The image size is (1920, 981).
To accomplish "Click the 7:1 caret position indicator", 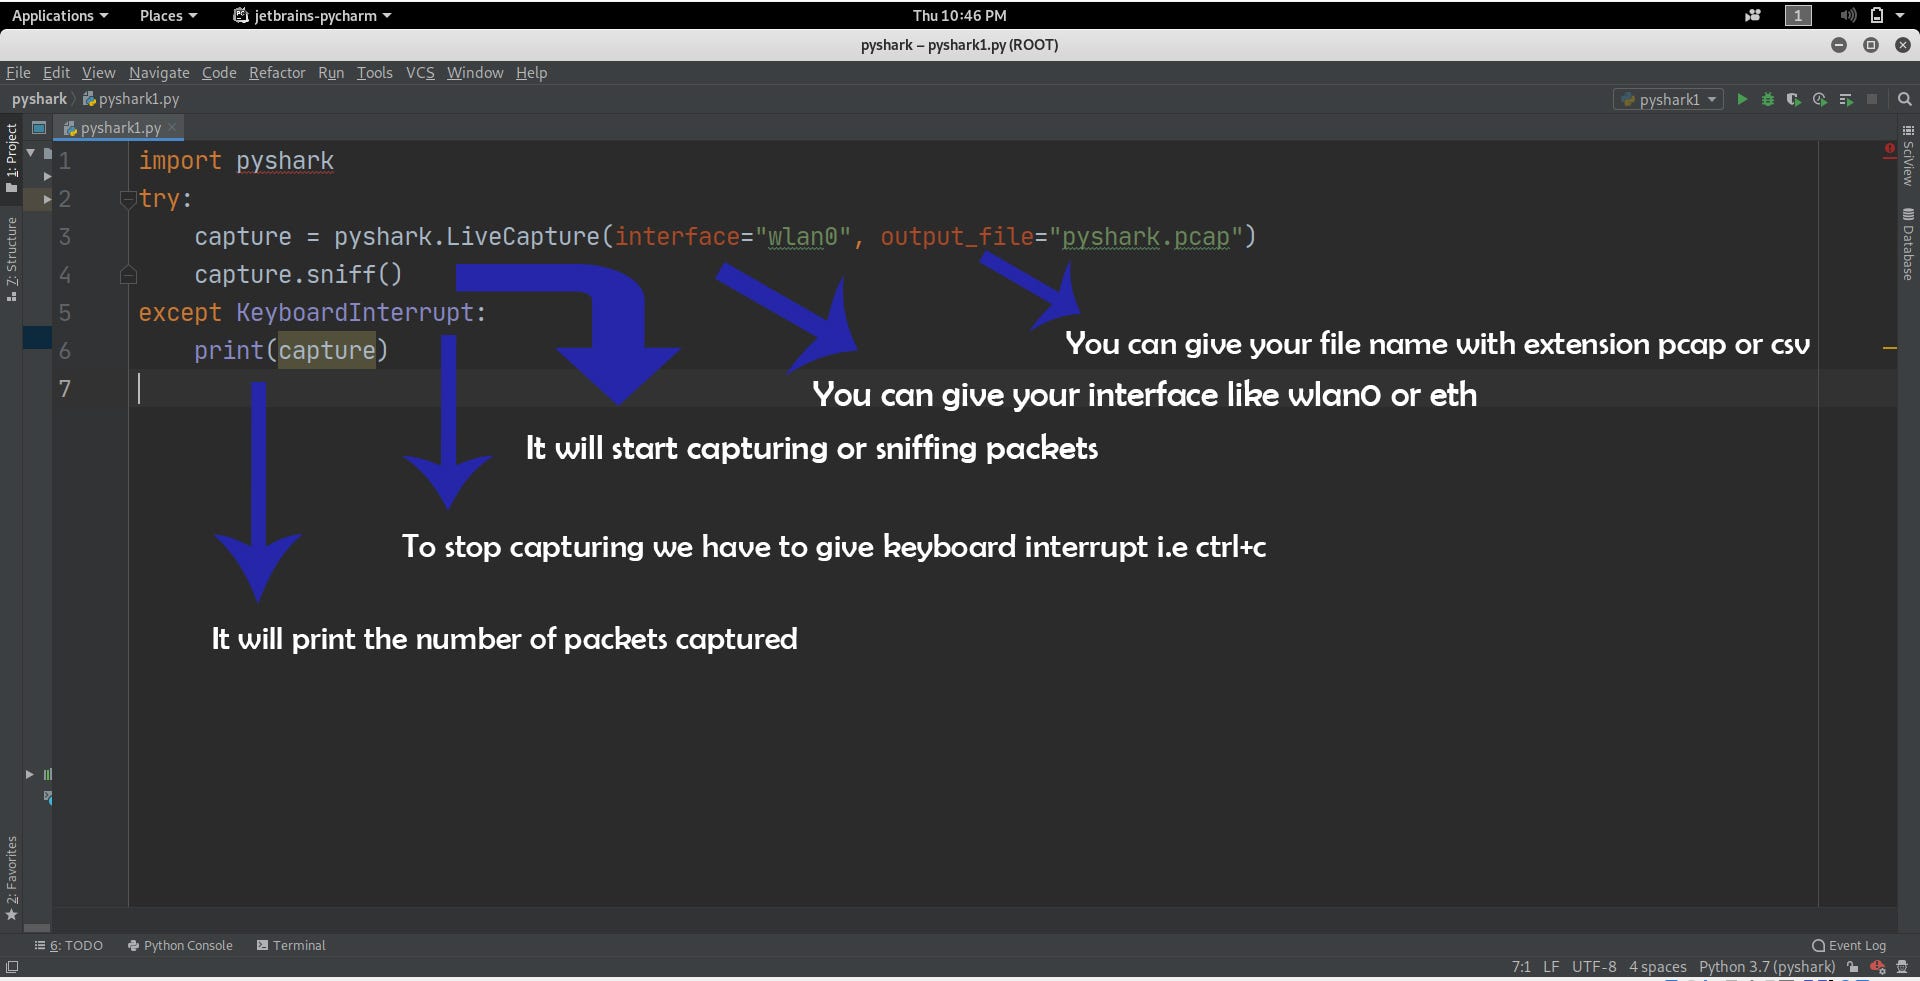I will click(x=1521, y=967).
